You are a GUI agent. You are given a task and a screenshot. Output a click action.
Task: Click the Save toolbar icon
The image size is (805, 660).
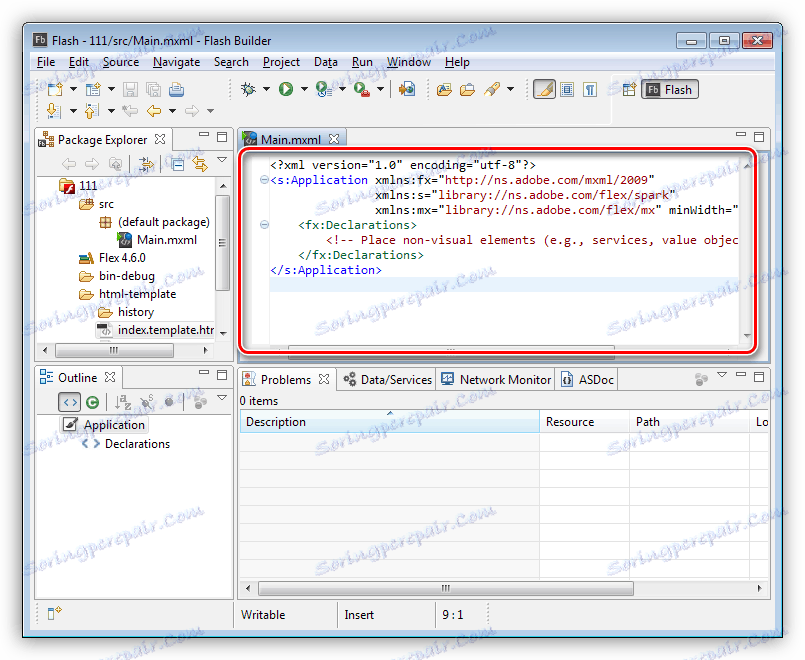coord(130,89)
